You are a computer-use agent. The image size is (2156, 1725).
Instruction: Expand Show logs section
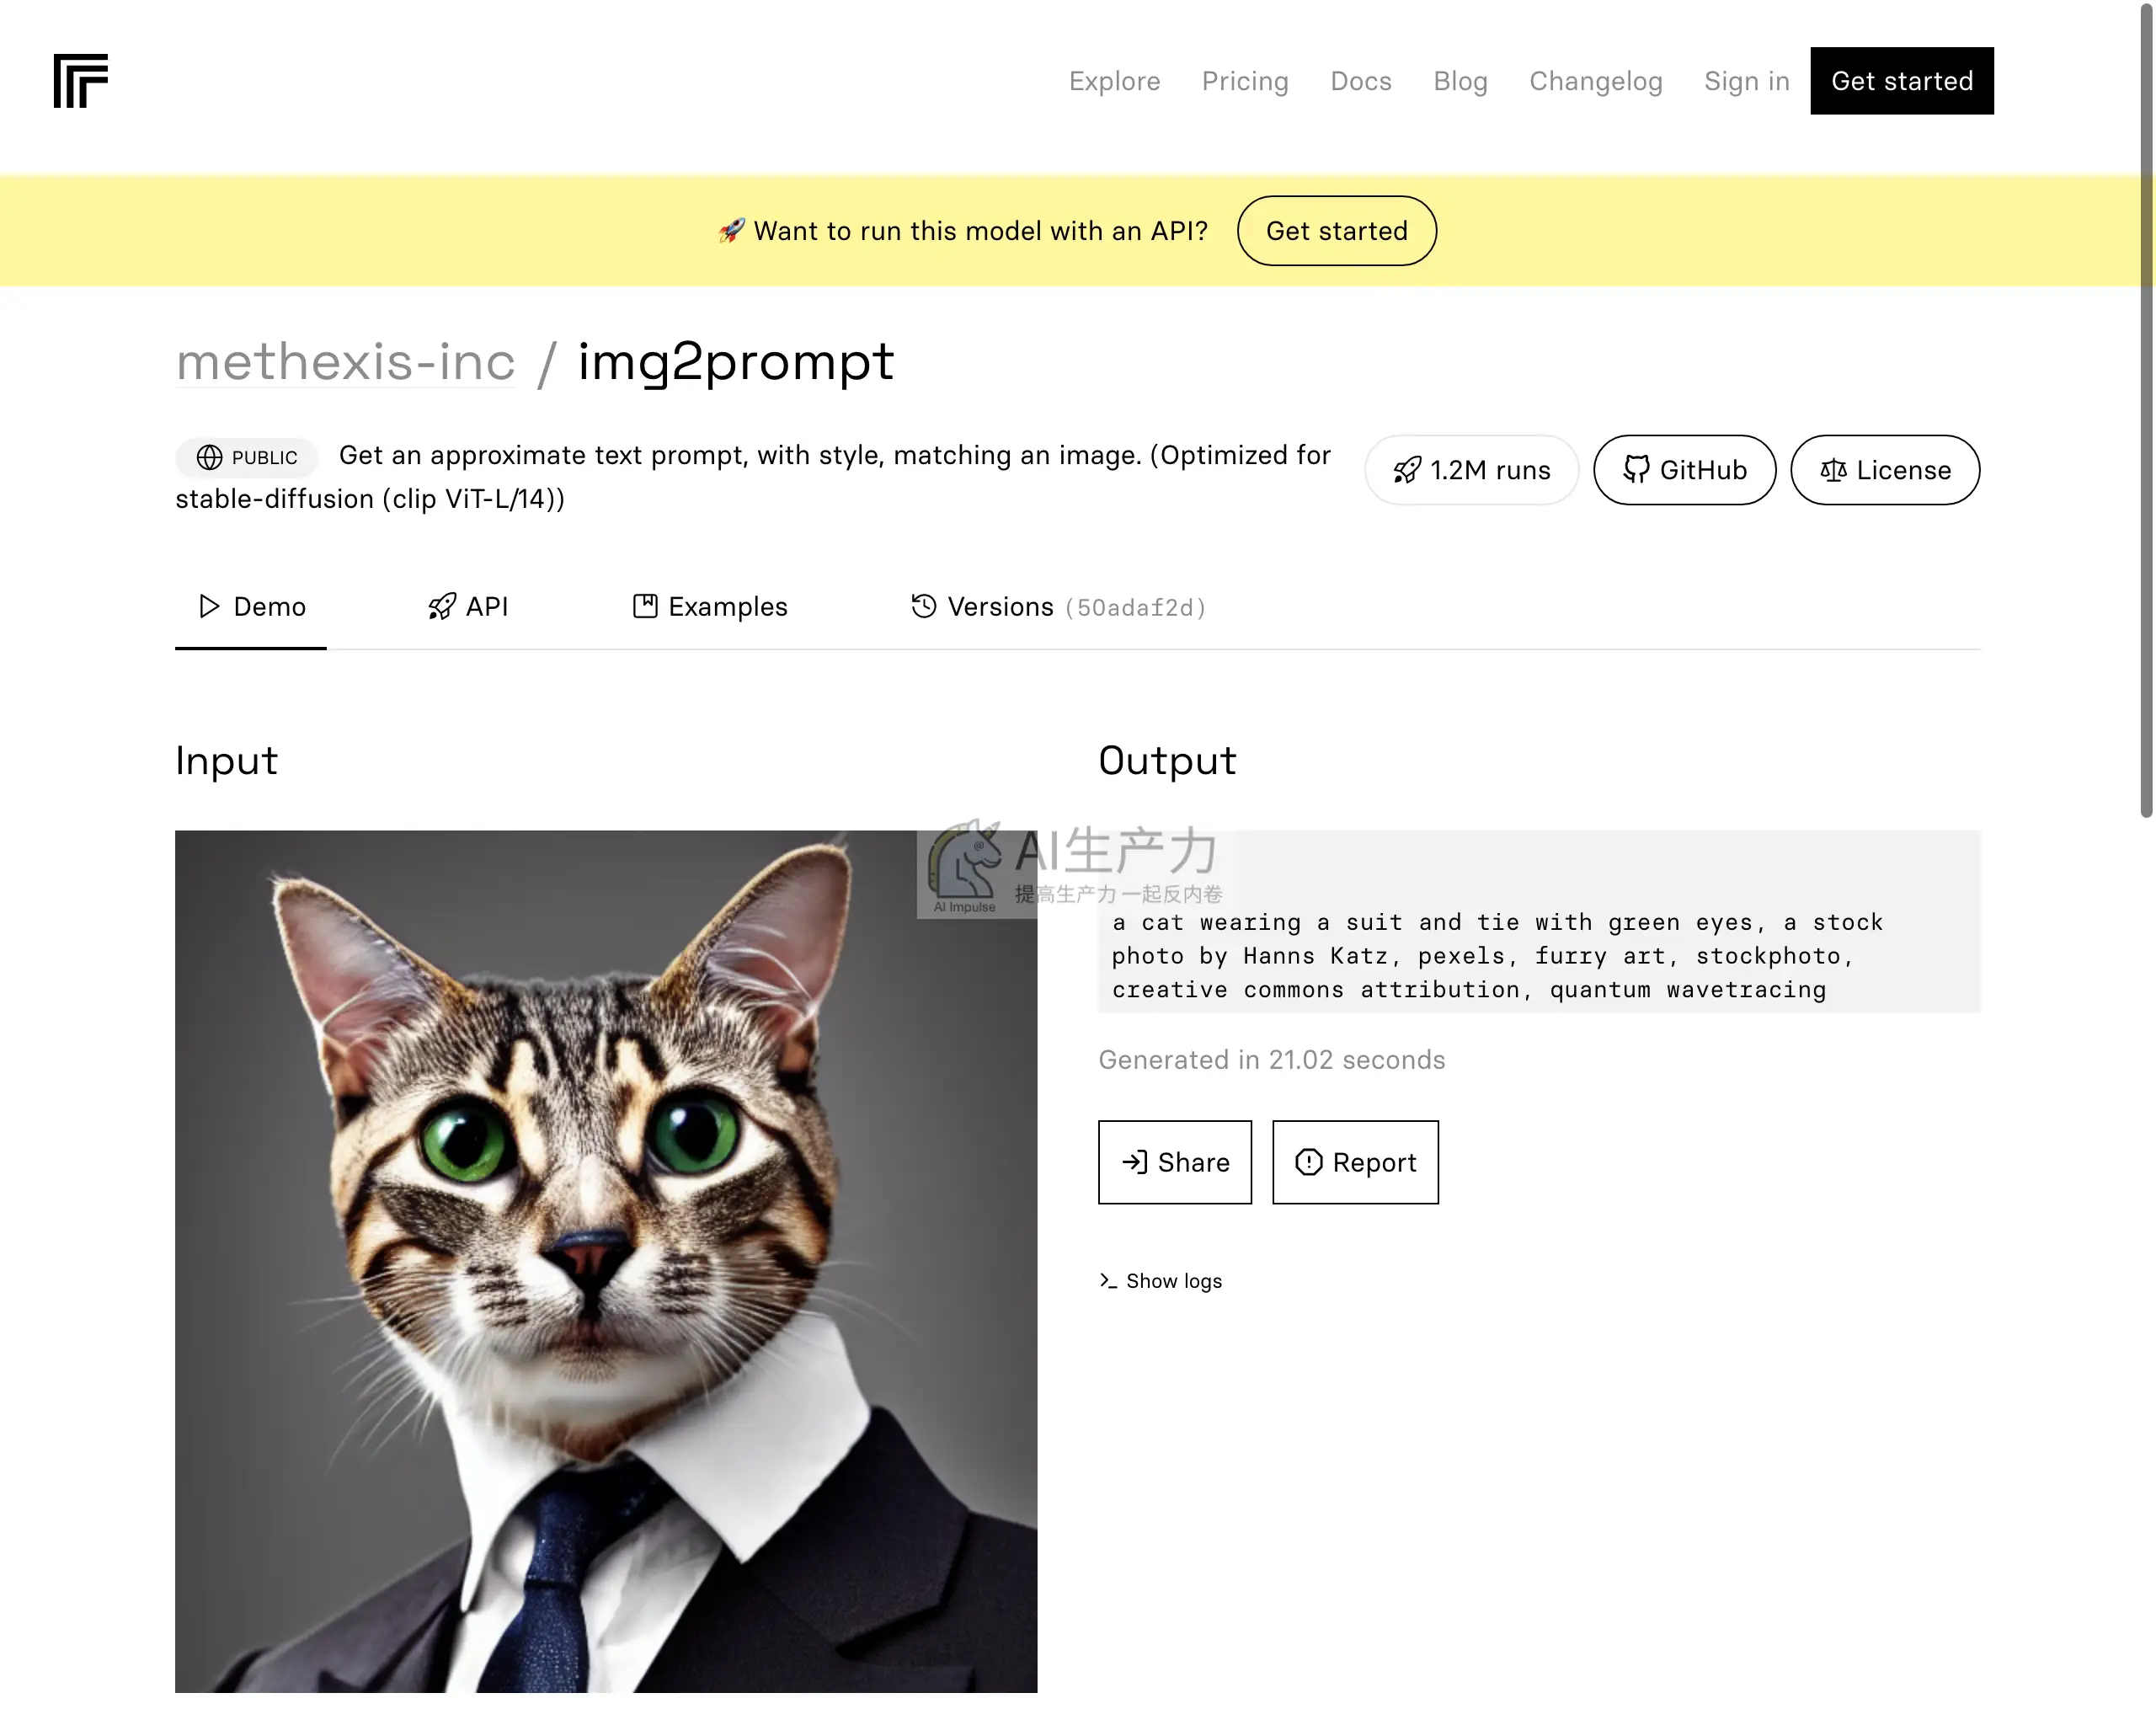[1161, 1281]
